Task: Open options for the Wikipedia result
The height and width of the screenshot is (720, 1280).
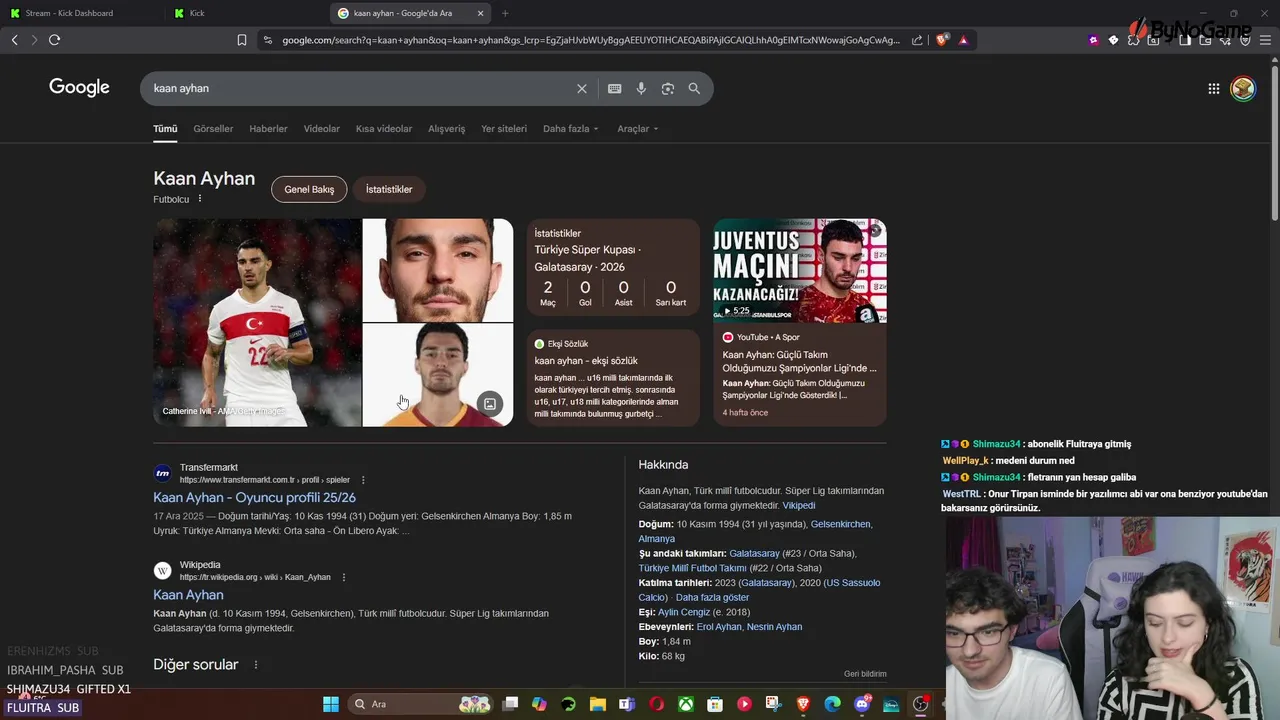Action: click(x=343, y=577)
